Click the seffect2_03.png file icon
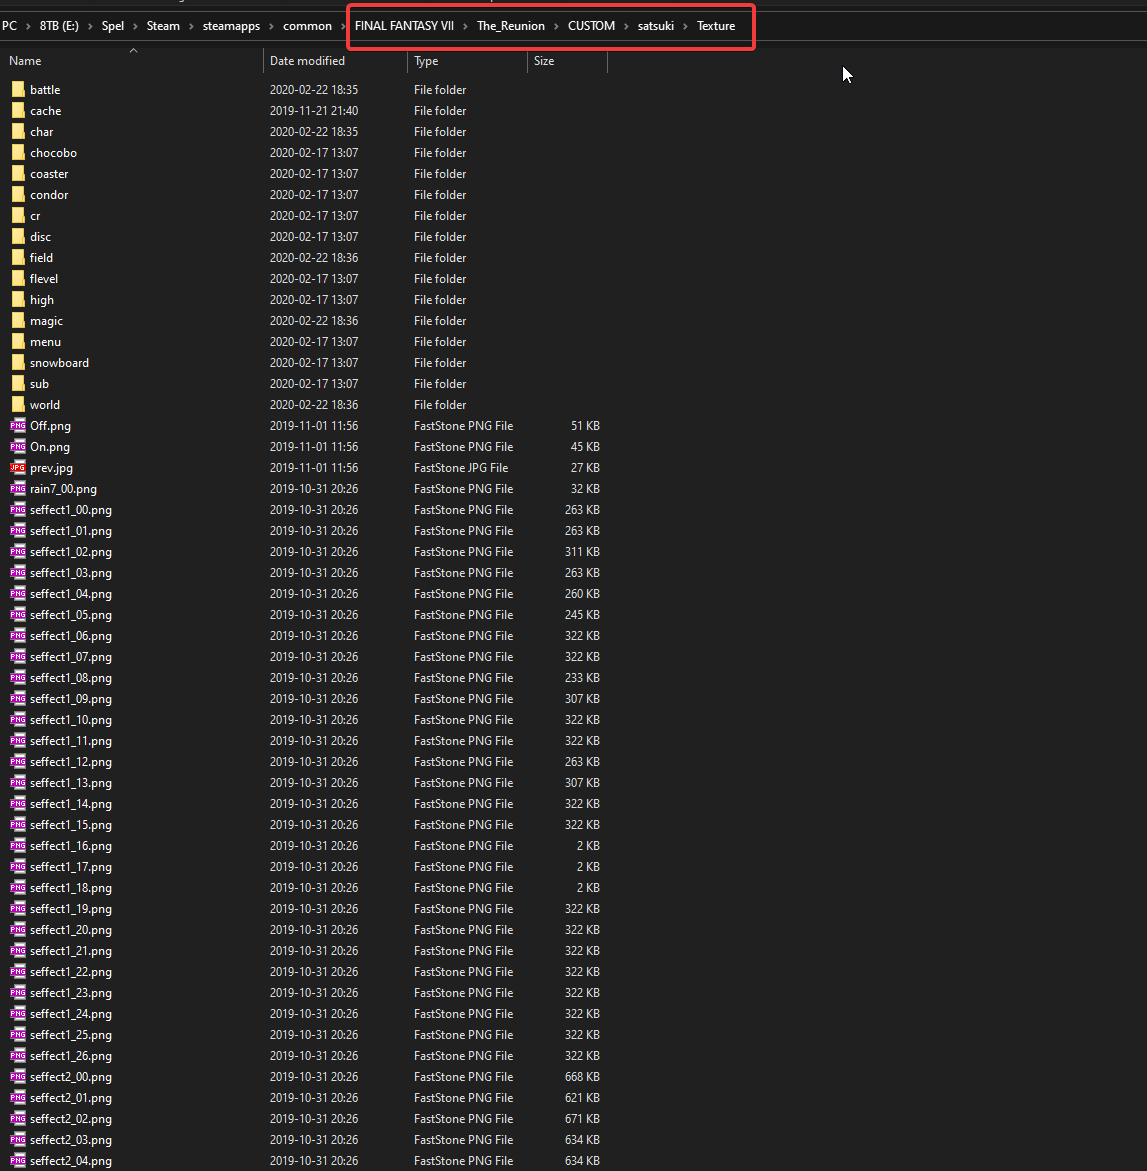This screenshot has height=1171, width=1147. (x=18, y=1140)
